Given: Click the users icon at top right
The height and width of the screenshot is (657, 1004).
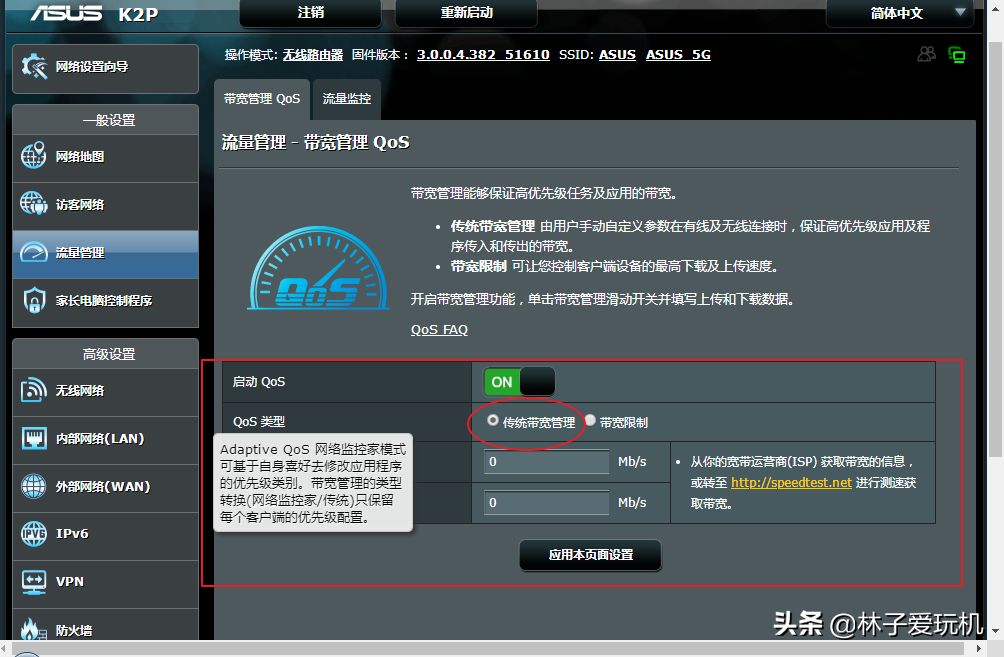Looking at the screenshot, I should click(927, 54).
